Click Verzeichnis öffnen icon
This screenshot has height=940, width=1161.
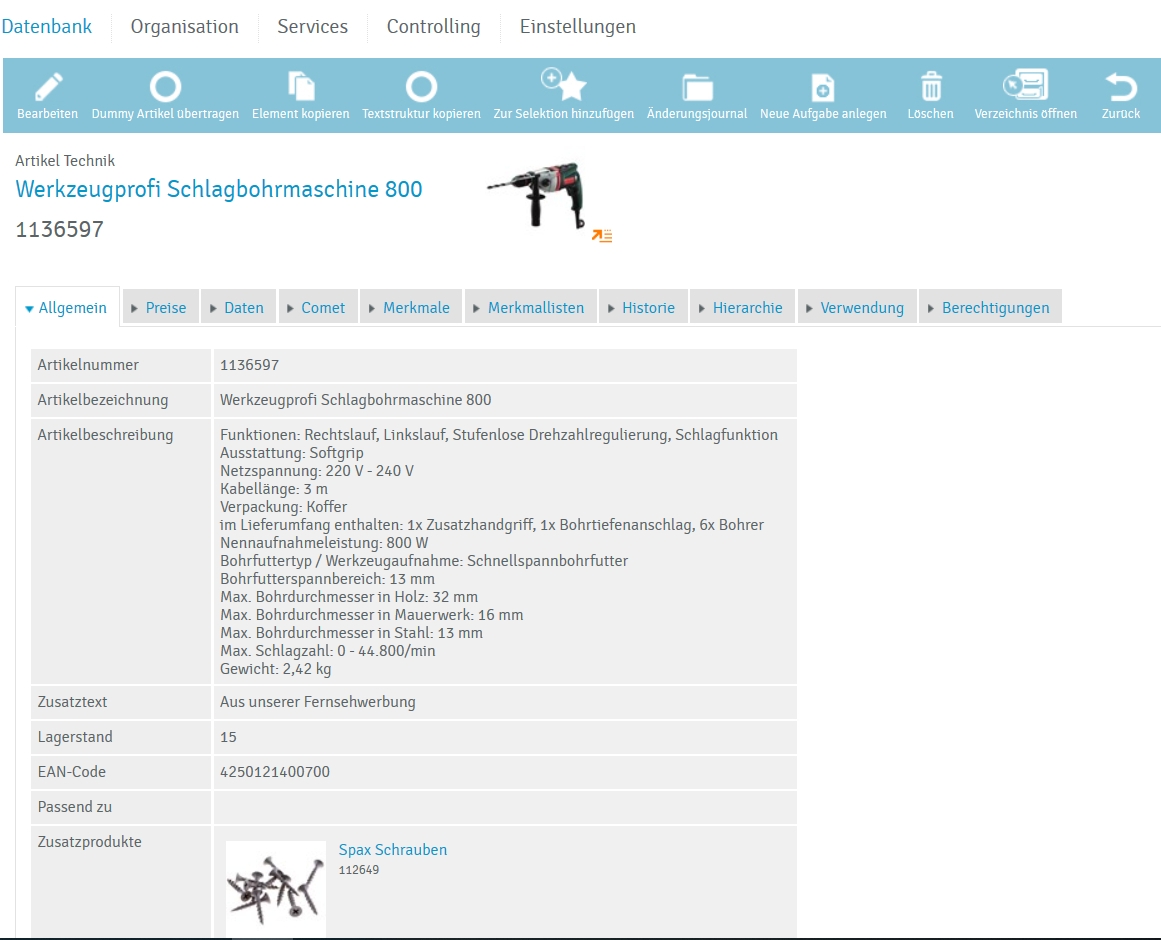pos(1026,84)
